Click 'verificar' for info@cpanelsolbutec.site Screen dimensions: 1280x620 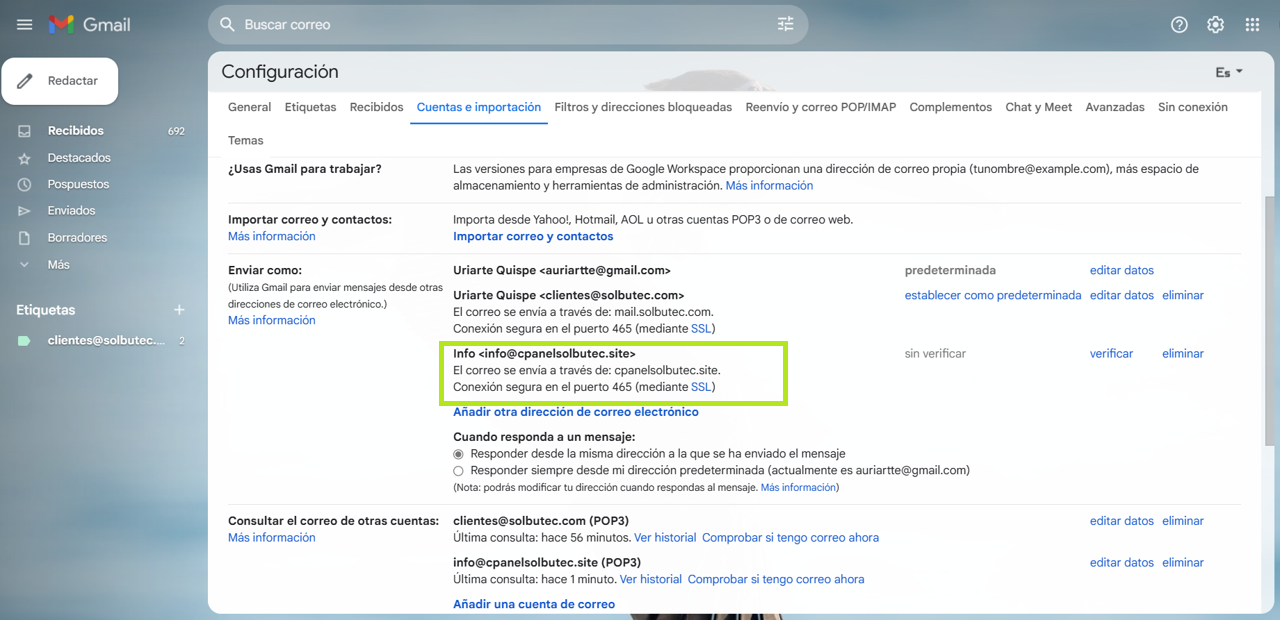pos(1111,354)
